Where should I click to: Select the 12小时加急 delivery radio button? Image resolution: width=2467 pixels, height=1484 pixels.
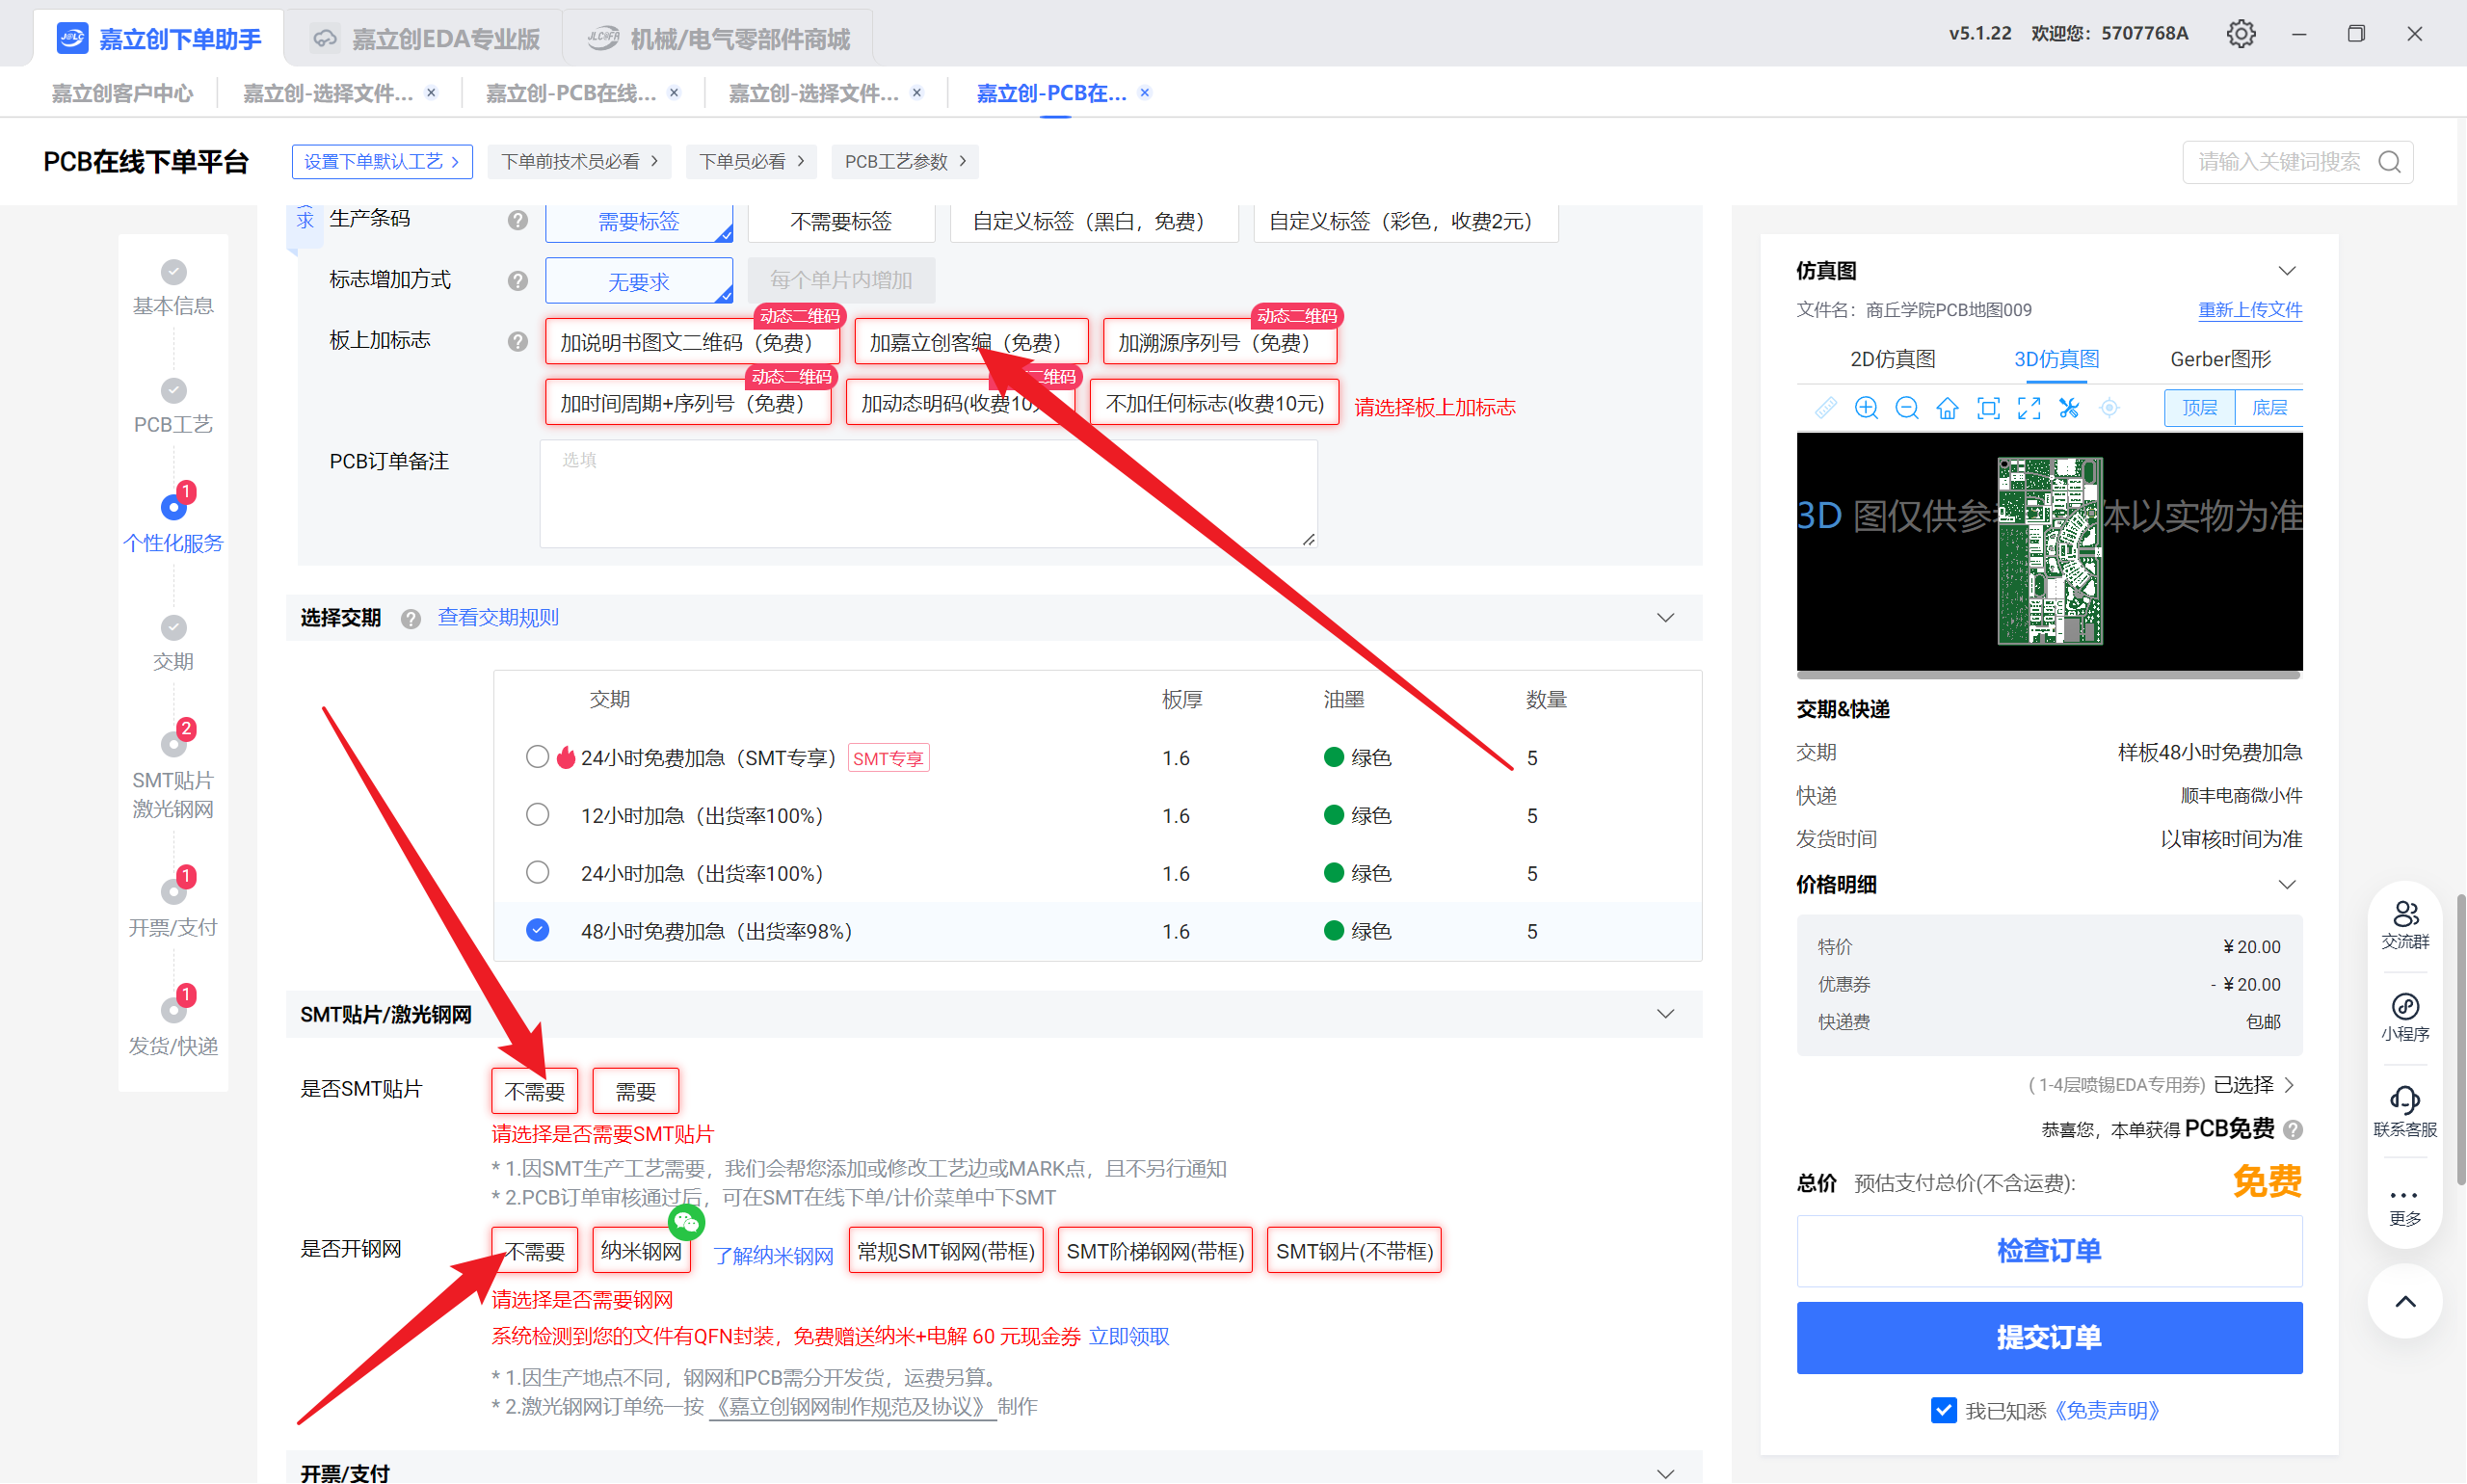537,815
